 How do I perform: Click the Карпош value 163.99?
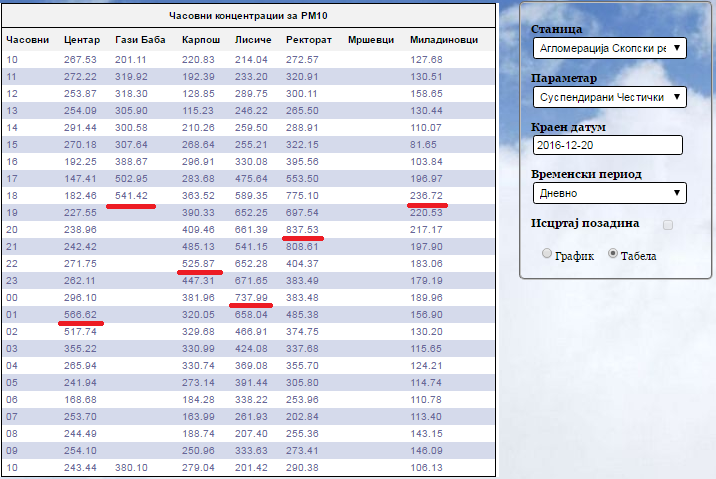pyautogui.click(x=198, y=416)
